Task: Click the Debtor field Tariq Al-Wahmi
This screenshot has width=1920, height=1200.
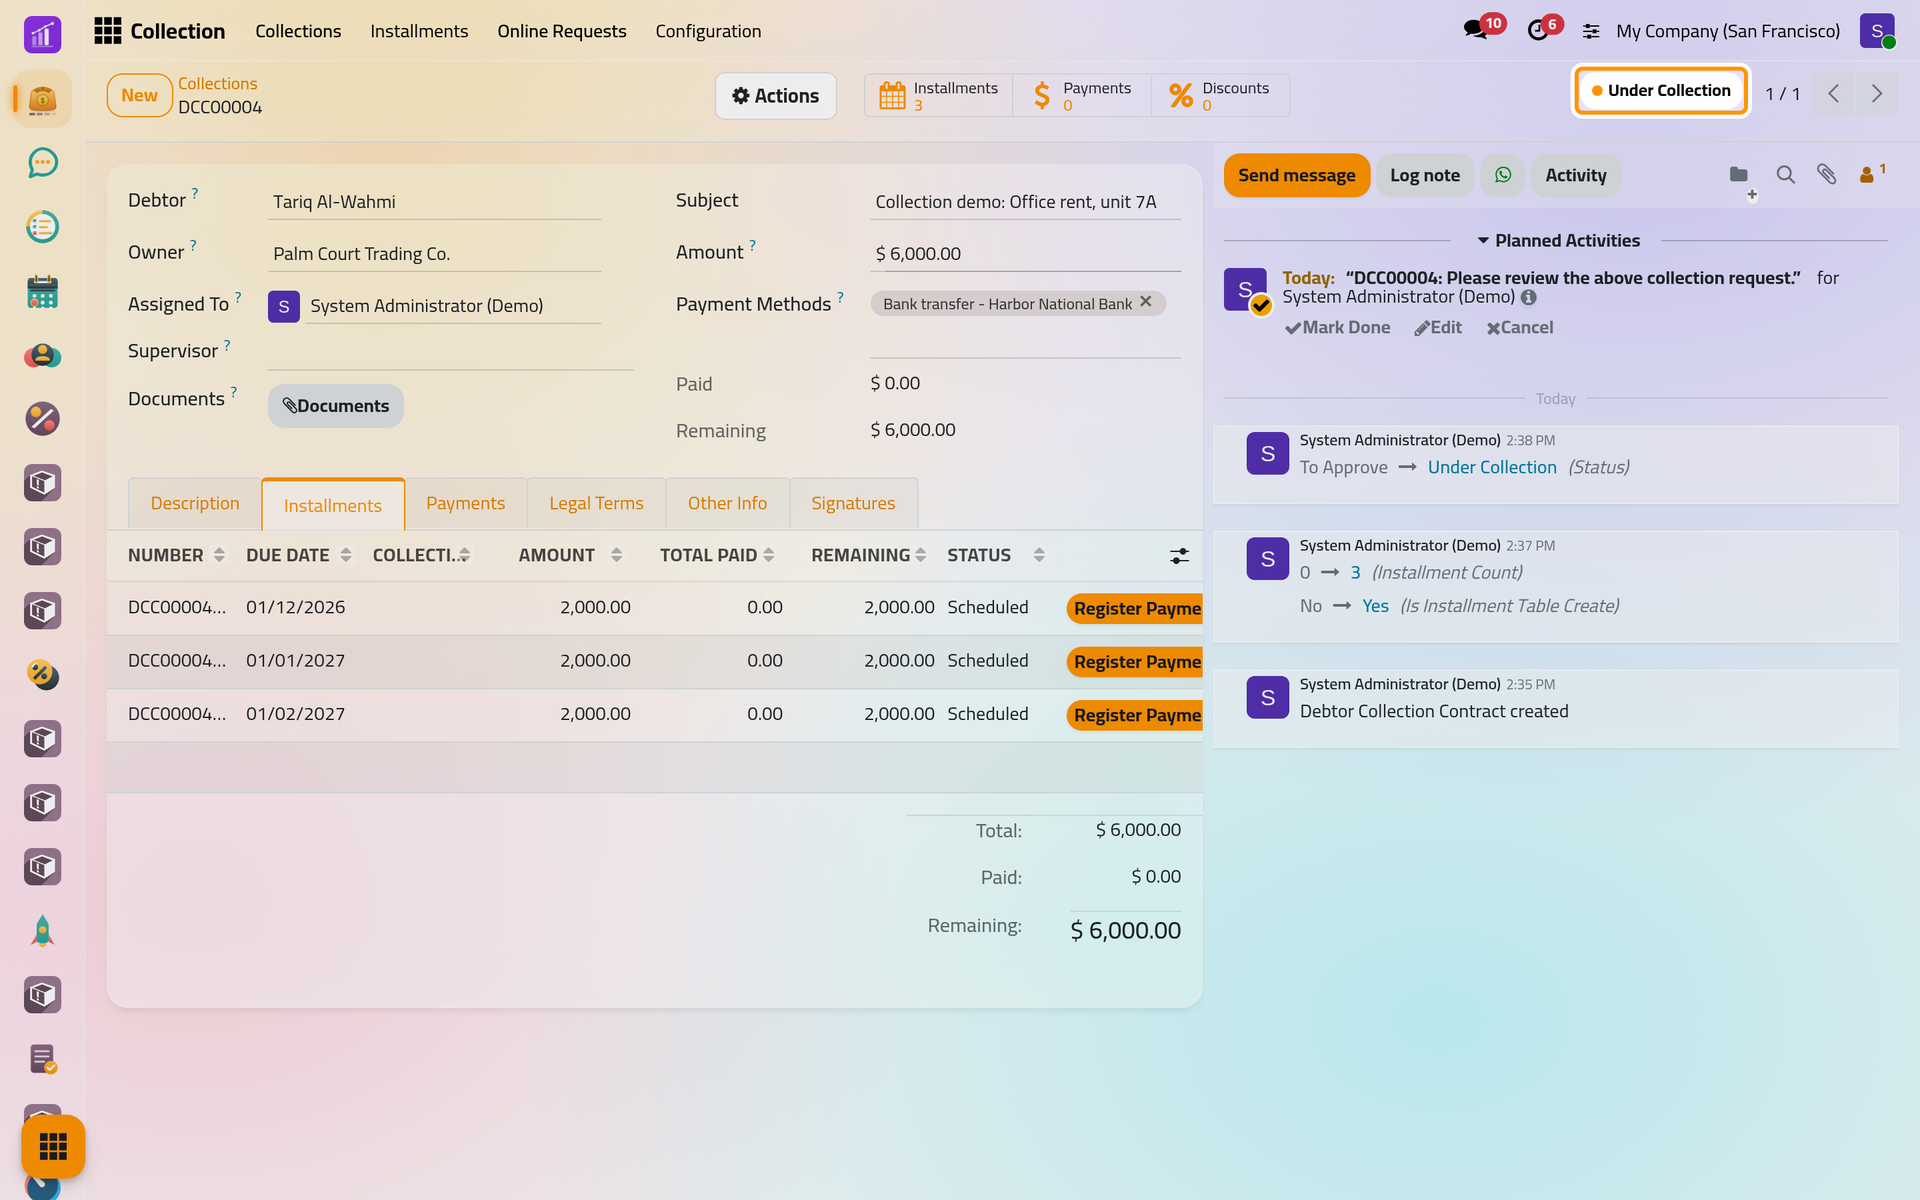Action: tap(434, 201)
